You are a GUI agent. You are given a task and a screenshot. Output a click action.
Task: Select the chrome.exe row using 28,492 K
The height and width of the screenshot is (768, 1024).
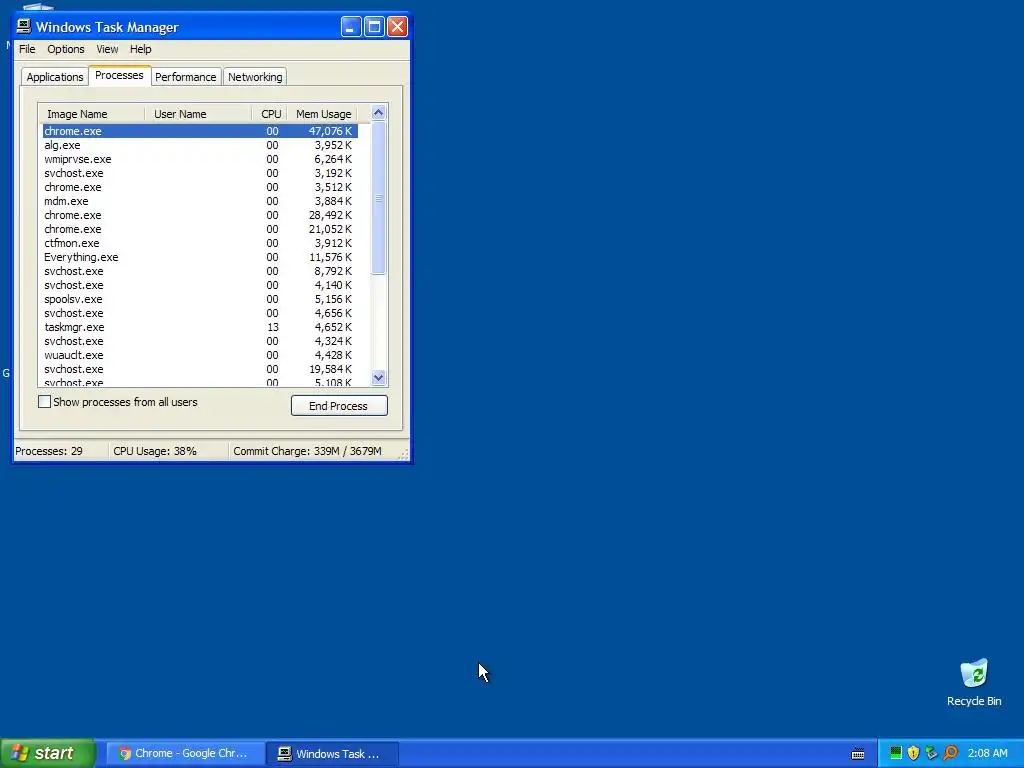click(200, 215)
